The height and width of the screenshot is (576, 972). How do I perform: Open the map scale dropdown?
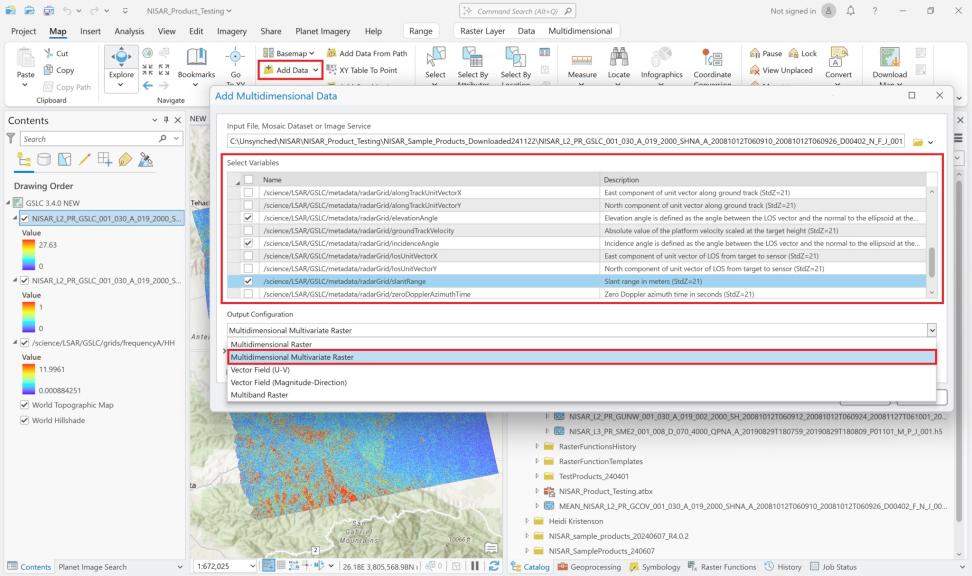[x=252, y=565]
